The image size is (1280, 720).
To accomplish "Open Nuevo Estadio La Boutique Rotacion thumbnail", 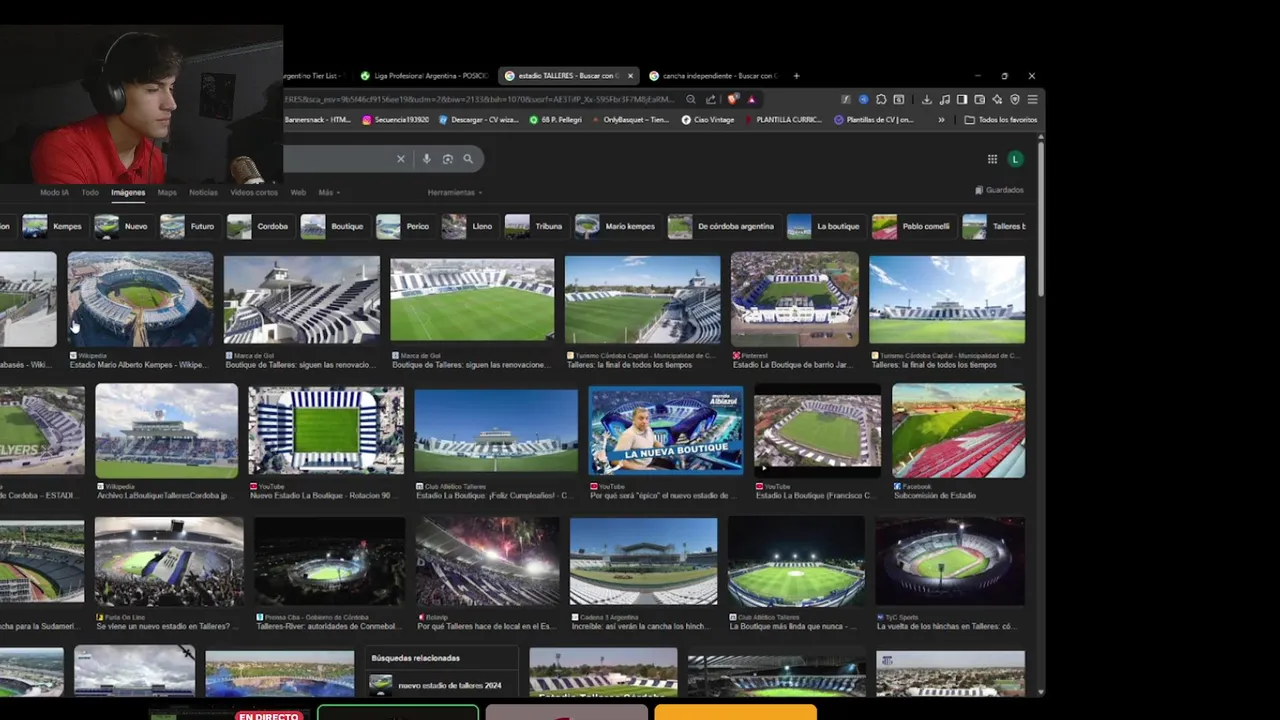I will 326,431.
